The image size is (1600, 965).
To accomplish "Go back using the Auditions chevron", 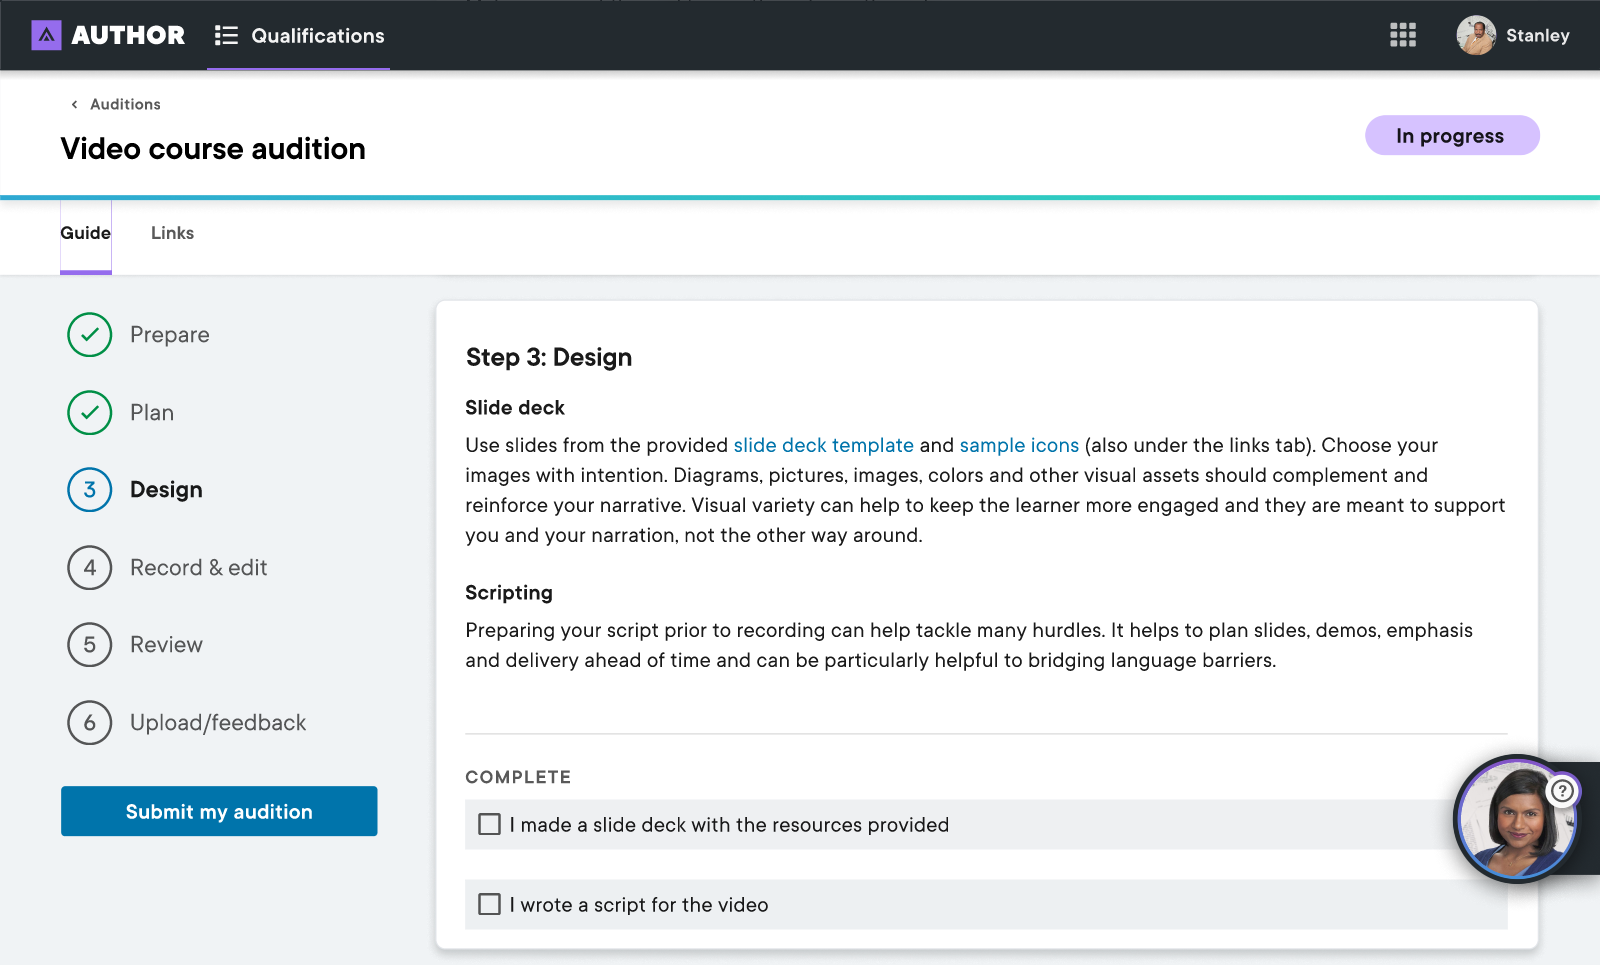I will click(74, 105).
